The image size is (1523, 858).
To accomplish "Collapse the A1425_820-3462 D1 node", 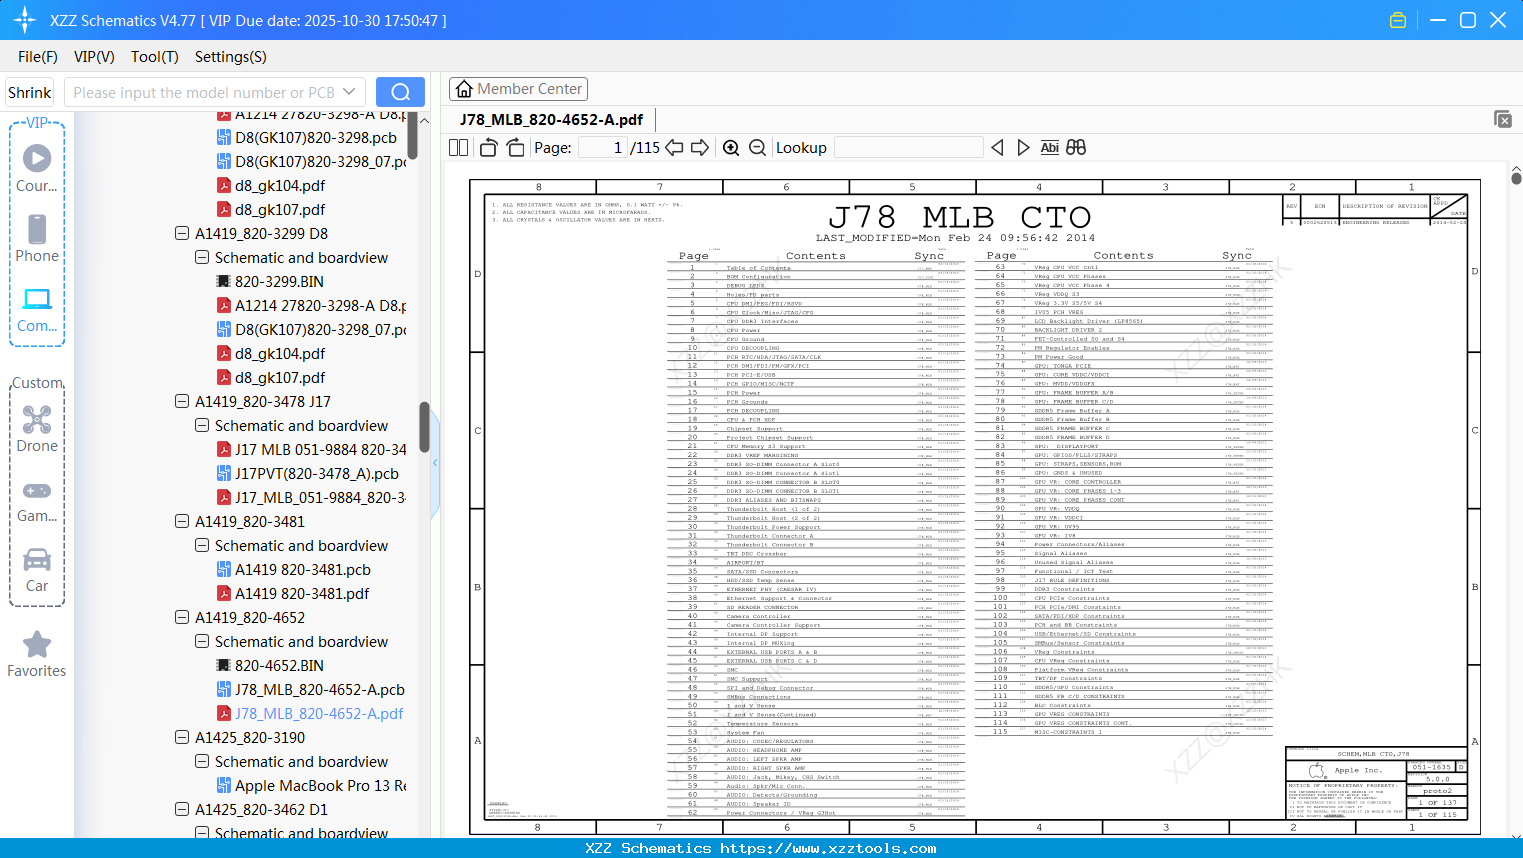I will click(182, 810).
